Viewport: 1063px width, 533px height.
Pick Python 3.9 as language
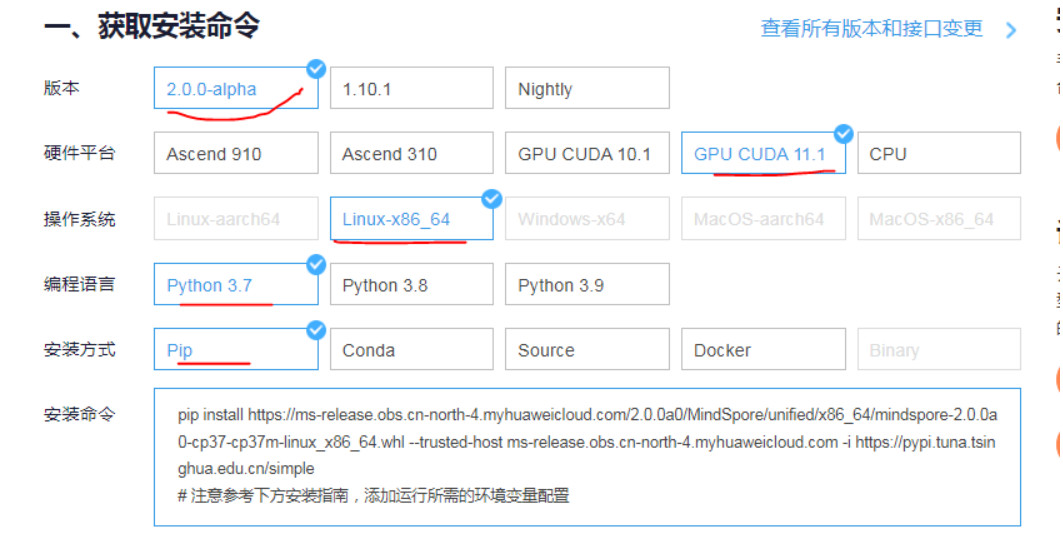tap(586, 285)
